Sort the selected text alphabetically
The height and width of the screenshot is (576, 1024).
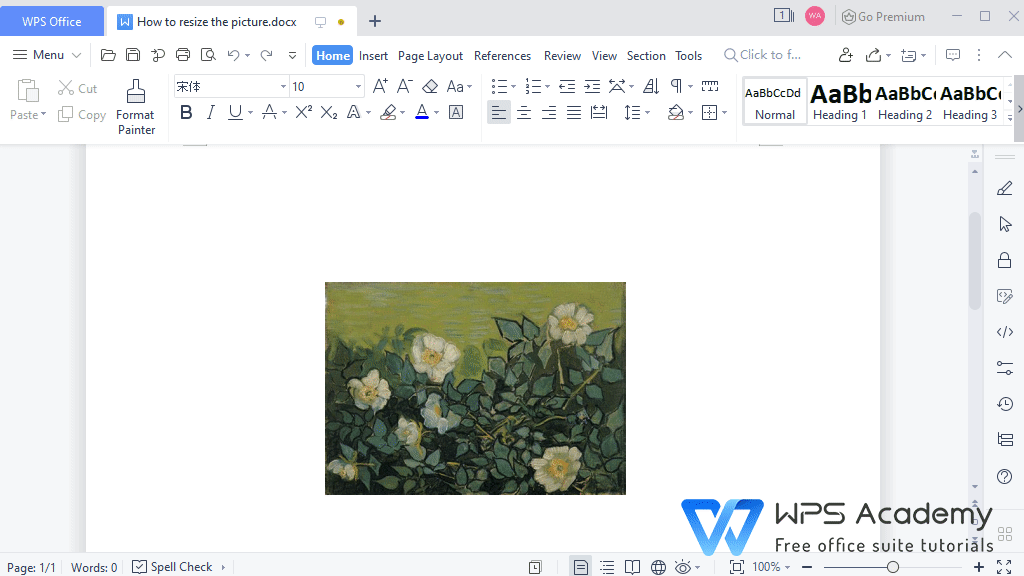point(651,86)
